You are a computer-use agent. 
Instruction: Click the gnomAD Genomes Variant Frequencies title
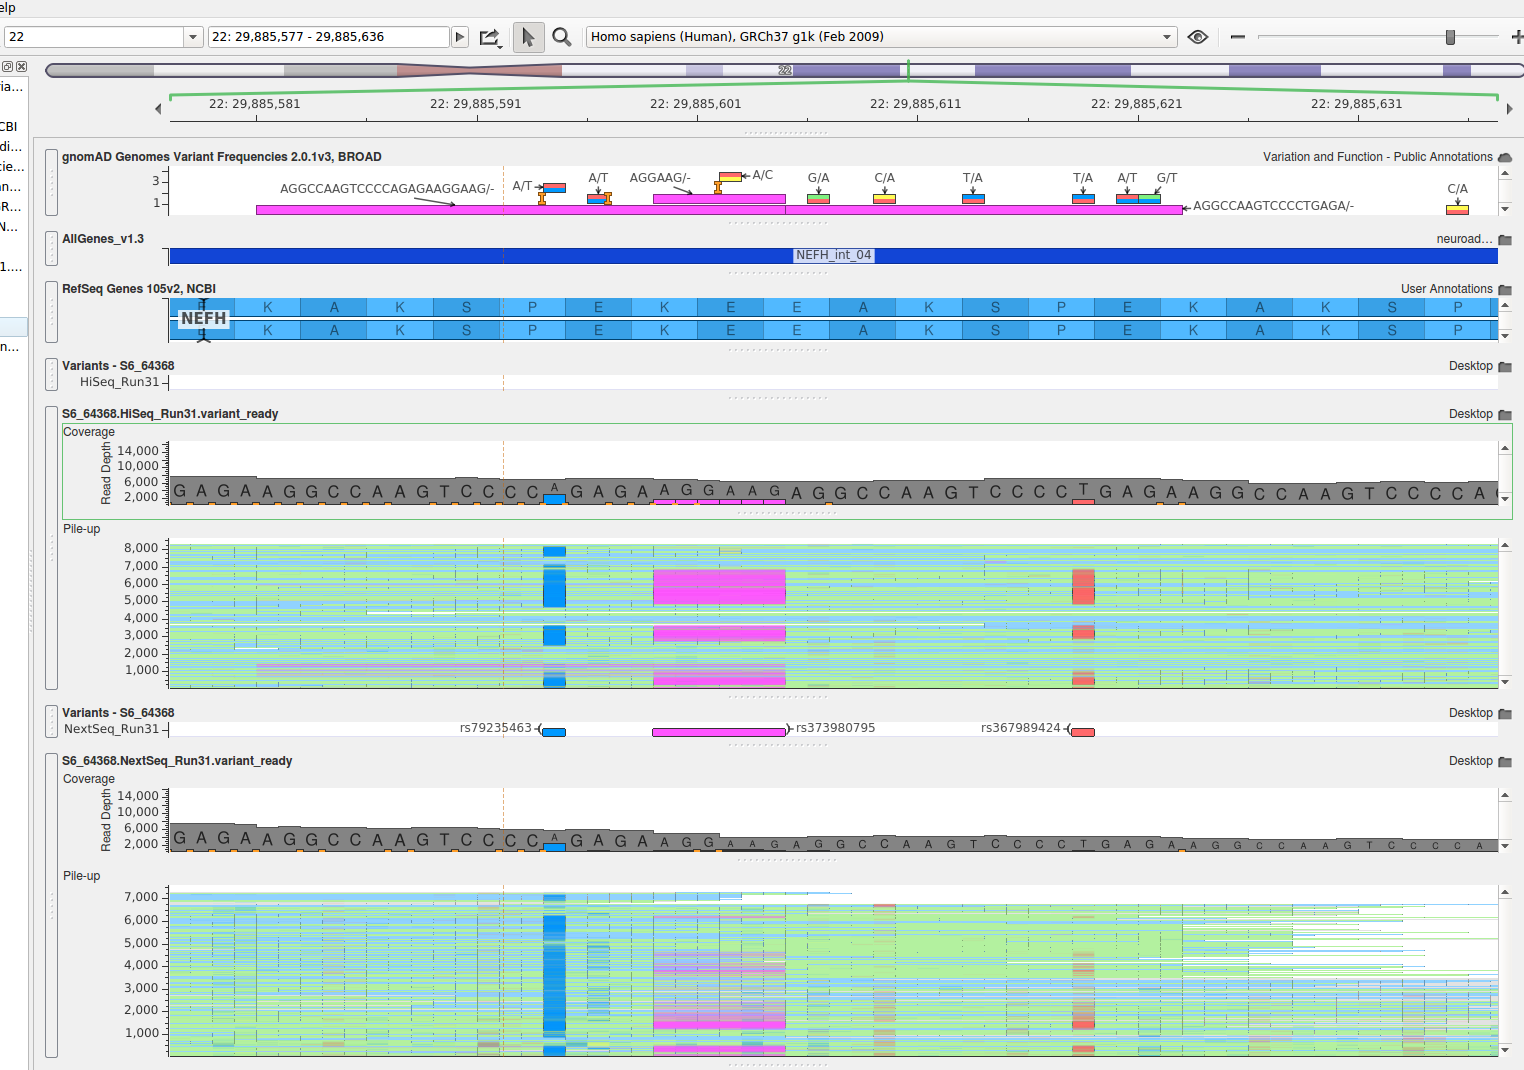point(222,157)
